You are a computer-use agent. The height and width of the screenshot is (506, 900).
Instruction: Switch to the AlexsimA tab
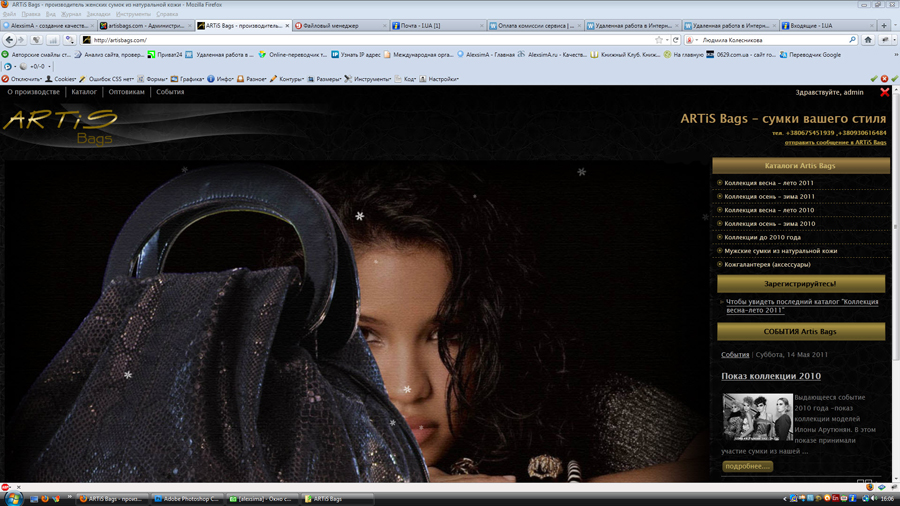48,25
